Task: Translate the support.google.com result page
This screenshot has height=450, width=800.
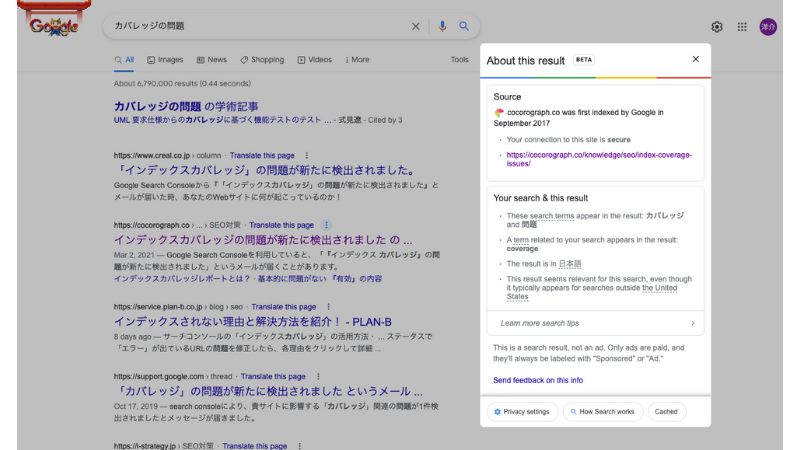Action: pyautogui.click(x=273, y=377)
